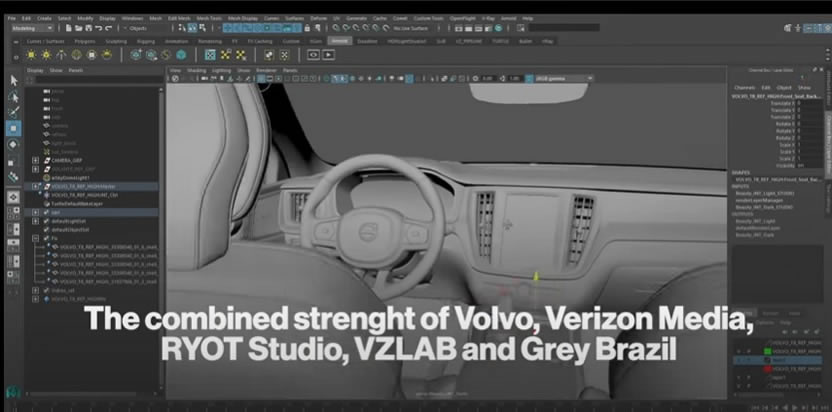
Task: Select aiSkyDomeLight1 in Outliner
Action: (71, 178)
